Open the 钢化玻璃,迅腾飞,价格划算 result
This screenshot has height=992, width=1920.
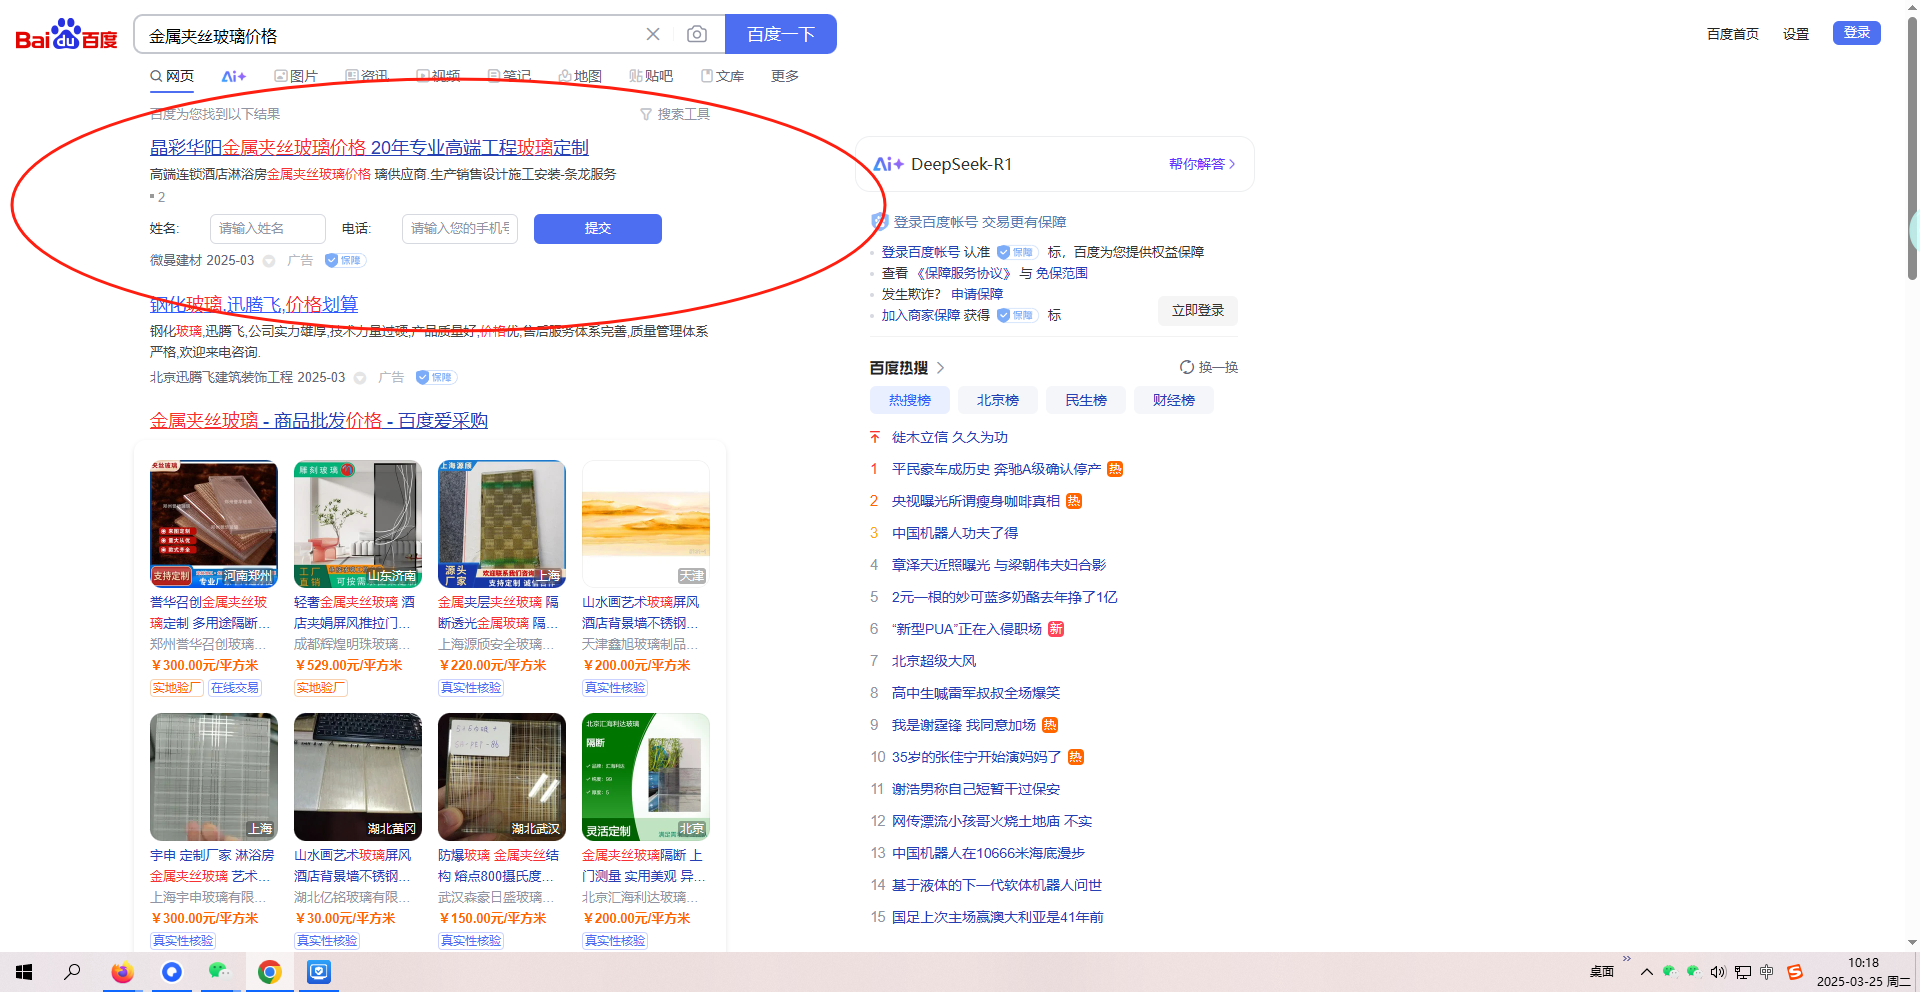click(254, 305)
